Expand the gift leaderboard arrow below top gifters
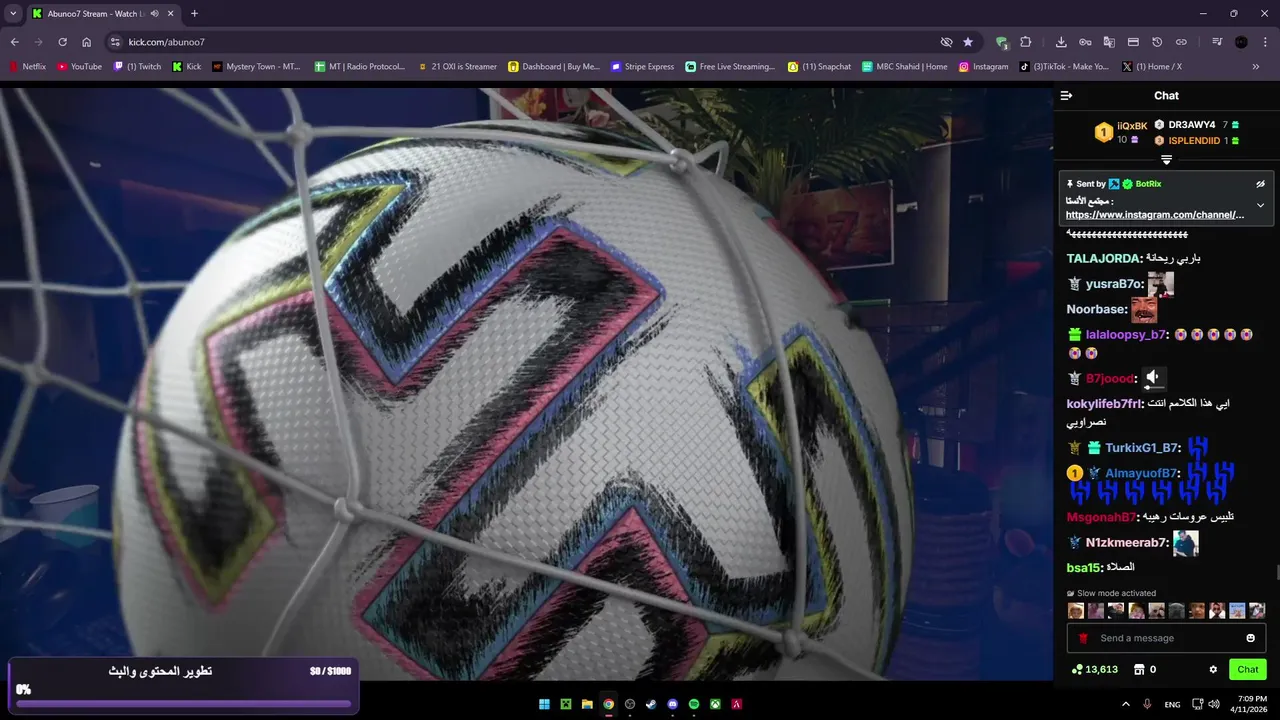Screen dimensions: 1280x720 (x=1166, y=160)
